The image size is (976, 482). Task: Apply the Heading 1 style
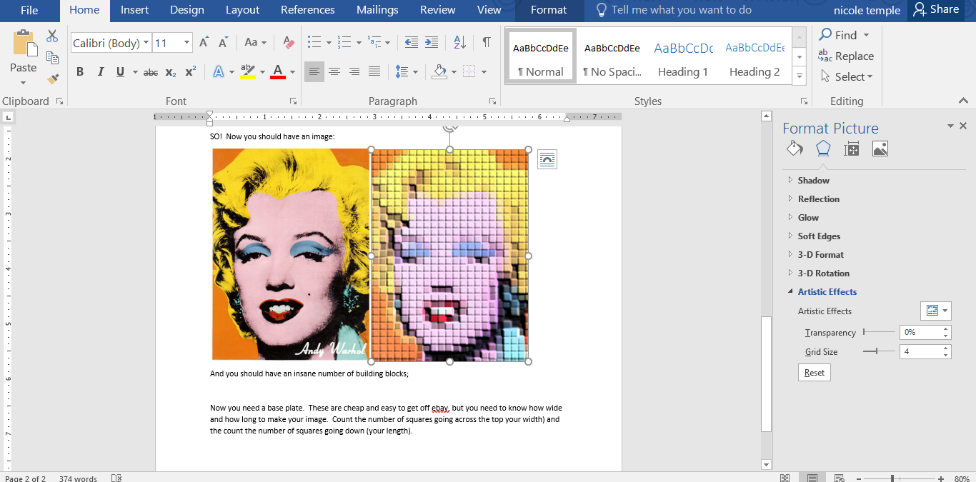click(x=683, y=59)
